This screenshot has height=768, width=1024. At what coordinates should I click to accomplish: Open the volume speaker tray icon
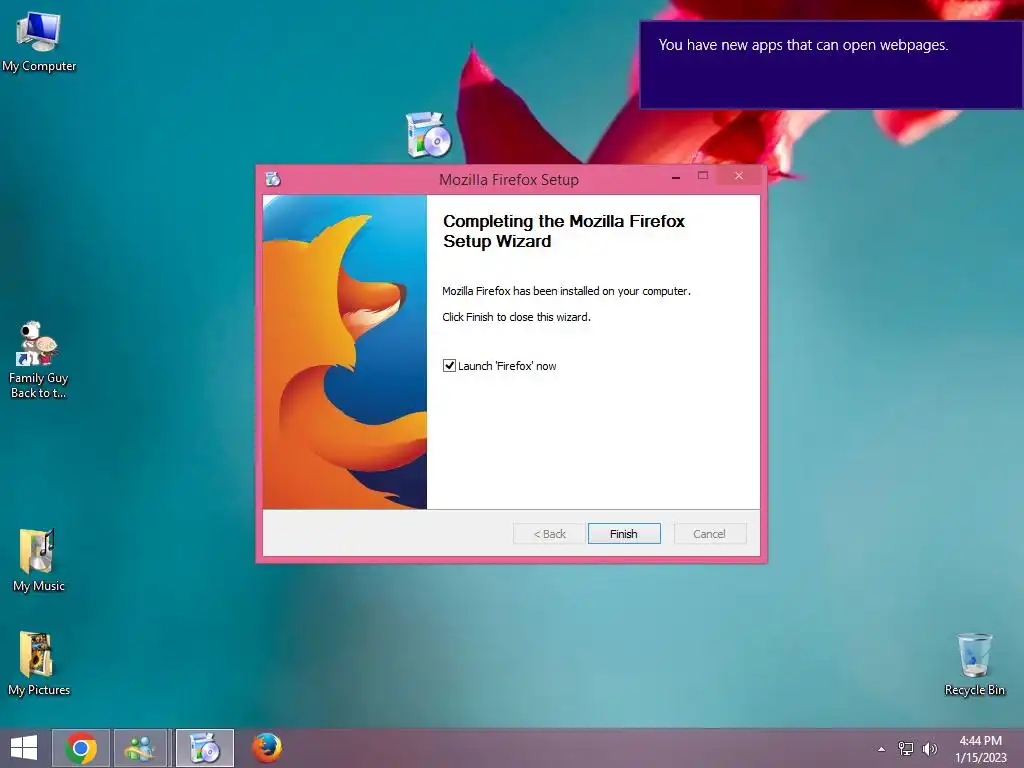point(929,748)
